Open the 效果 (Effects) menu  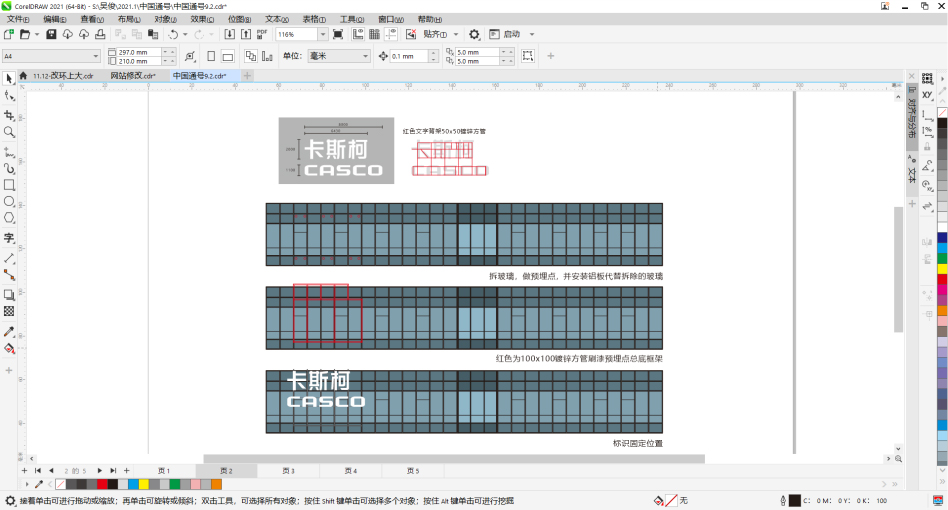pos(201,19)
